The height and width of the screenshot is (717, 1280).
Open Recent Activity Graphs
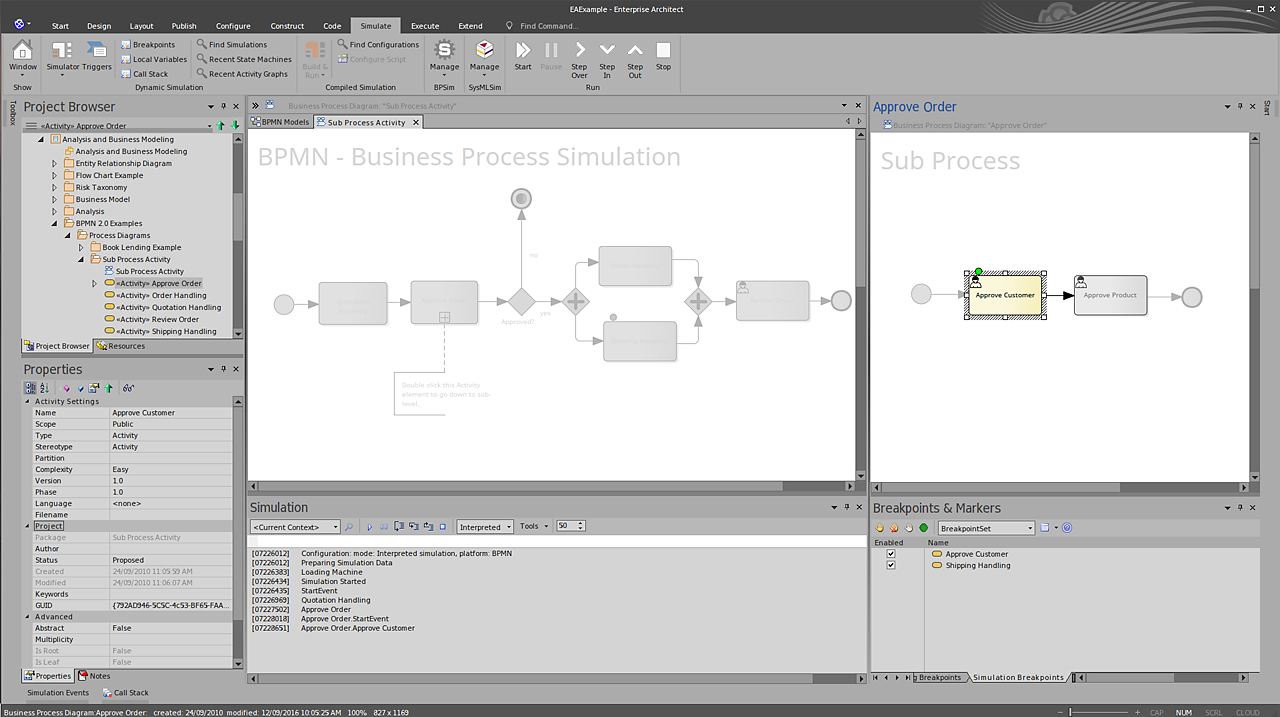coord(241,74)
